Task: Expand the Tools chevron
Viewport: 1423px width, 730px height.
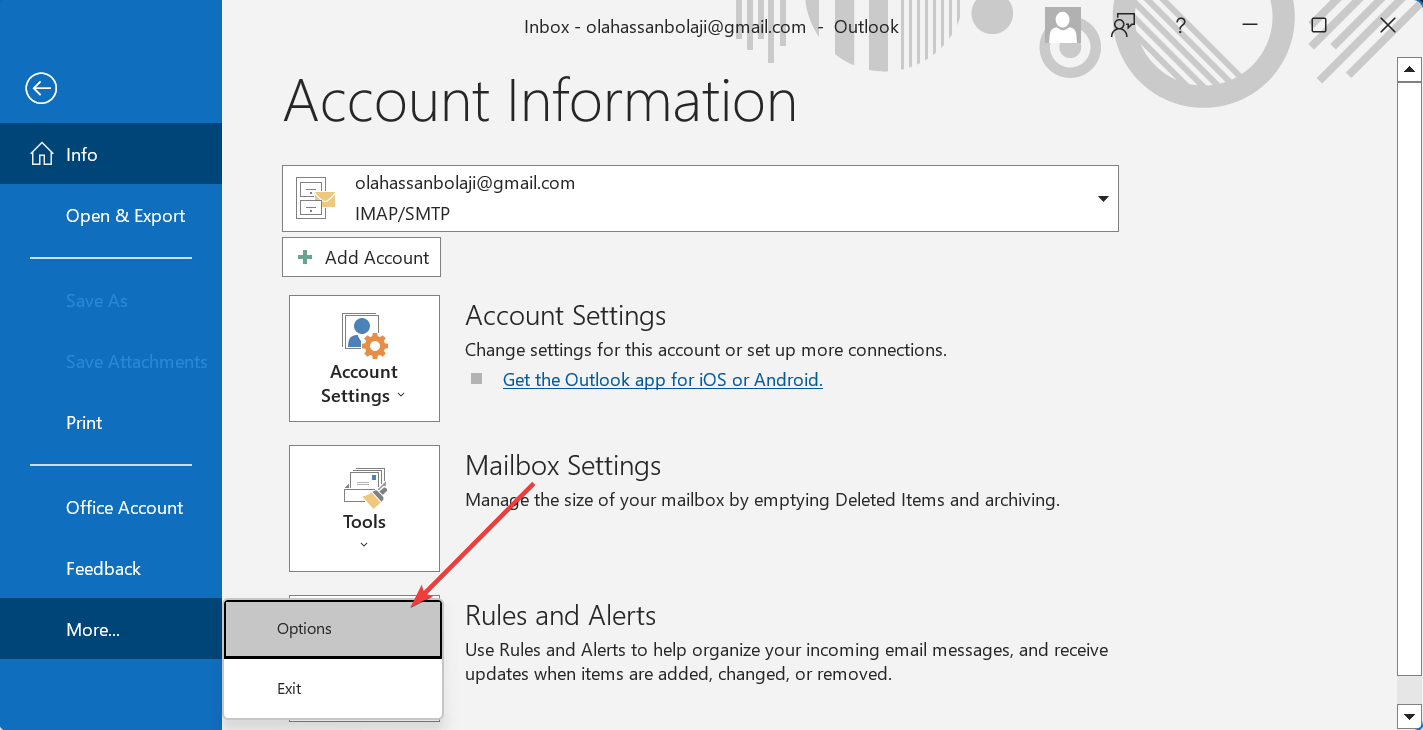Action: click(x=364, y=544)
